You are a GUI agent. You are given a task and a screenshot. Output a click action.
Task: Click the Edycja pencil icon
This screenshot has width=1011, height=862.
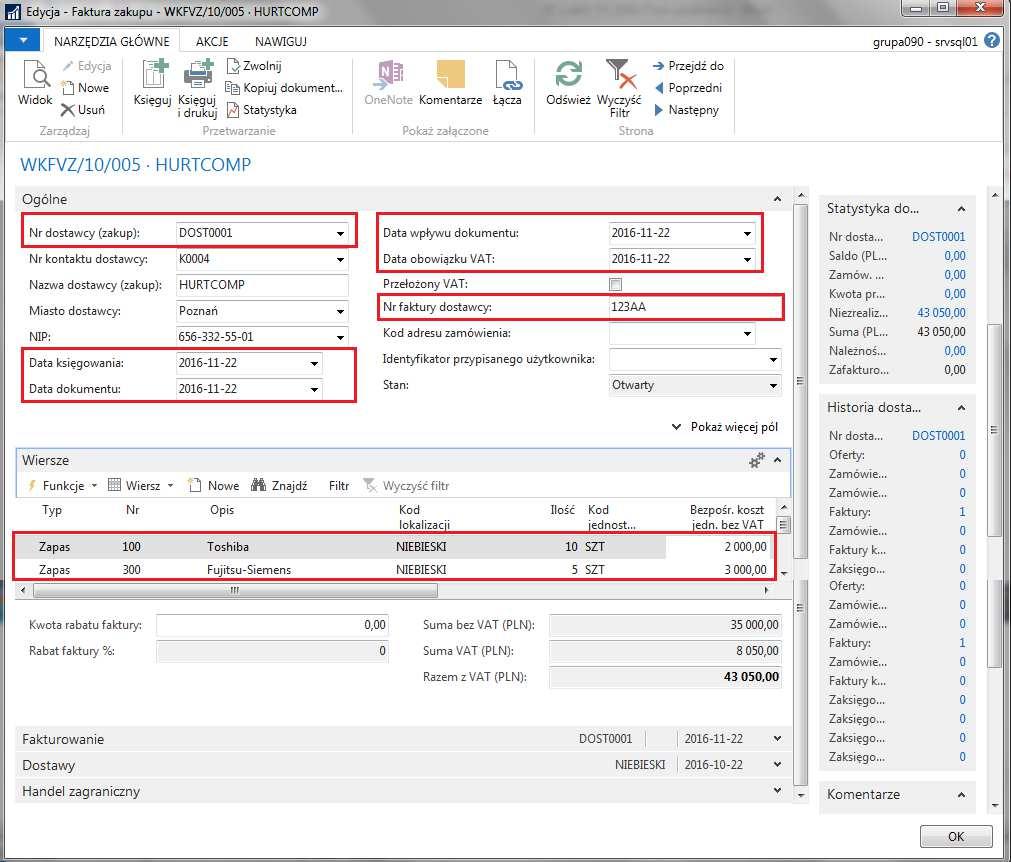pyautogui.click(x=67, y=66)
